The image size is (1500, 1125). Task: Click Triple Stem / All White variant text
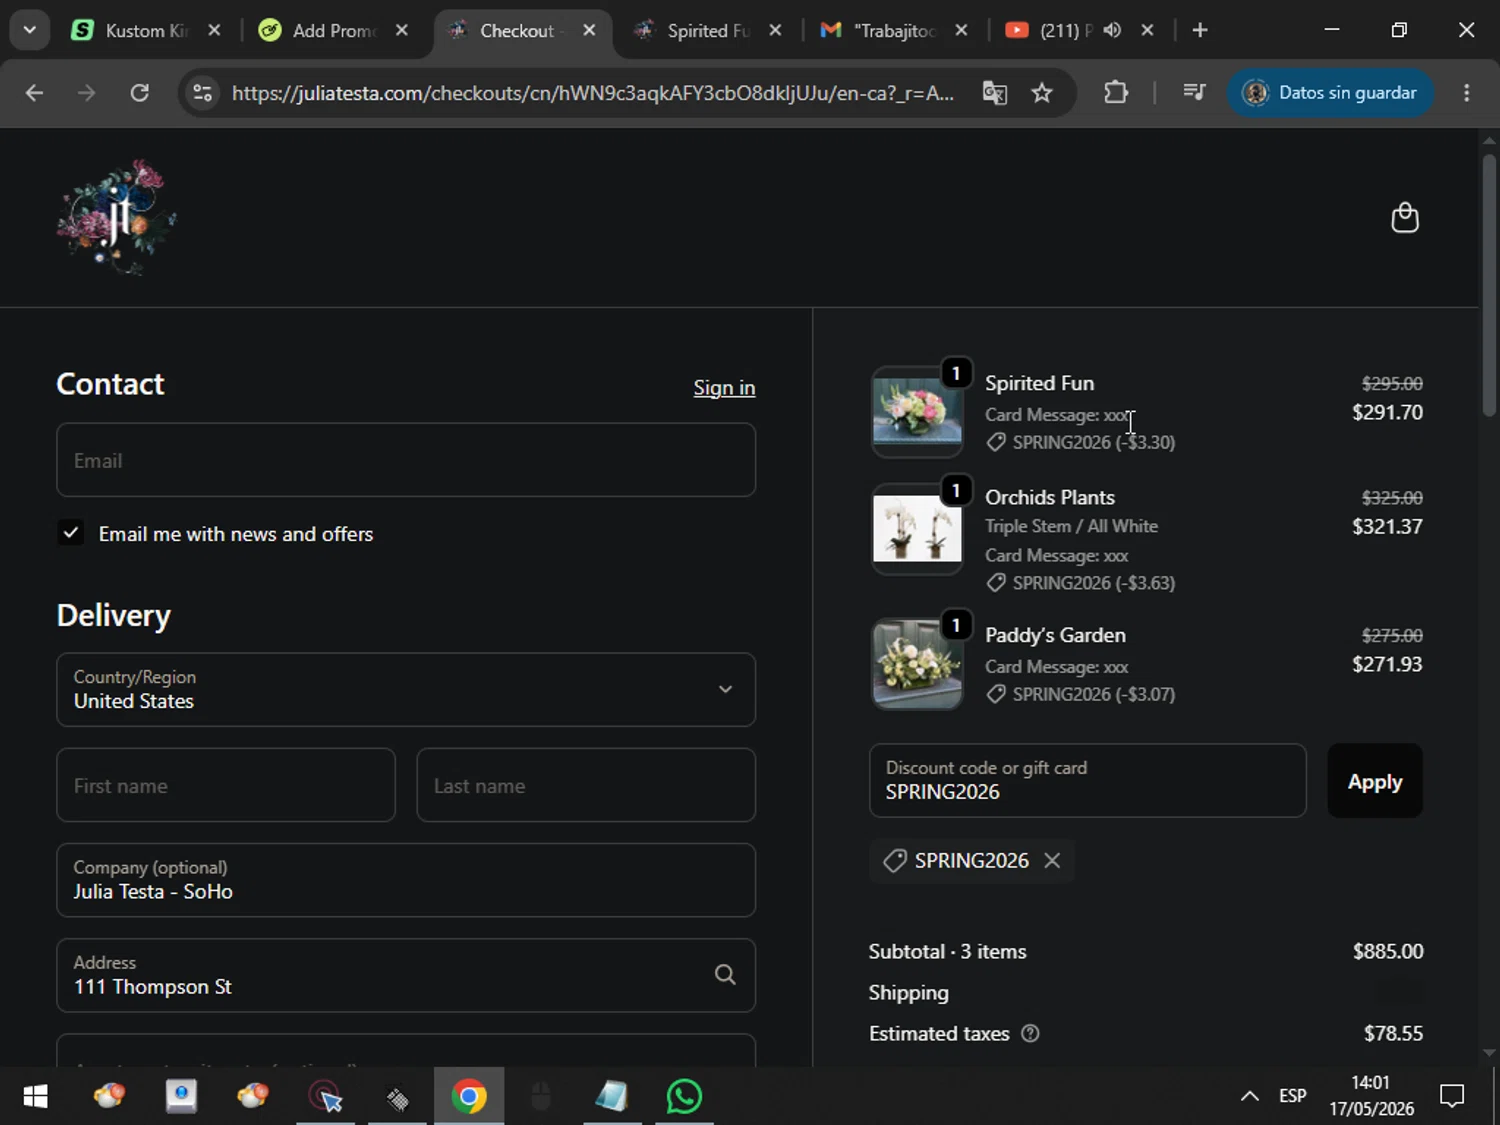coord(1071,526)
